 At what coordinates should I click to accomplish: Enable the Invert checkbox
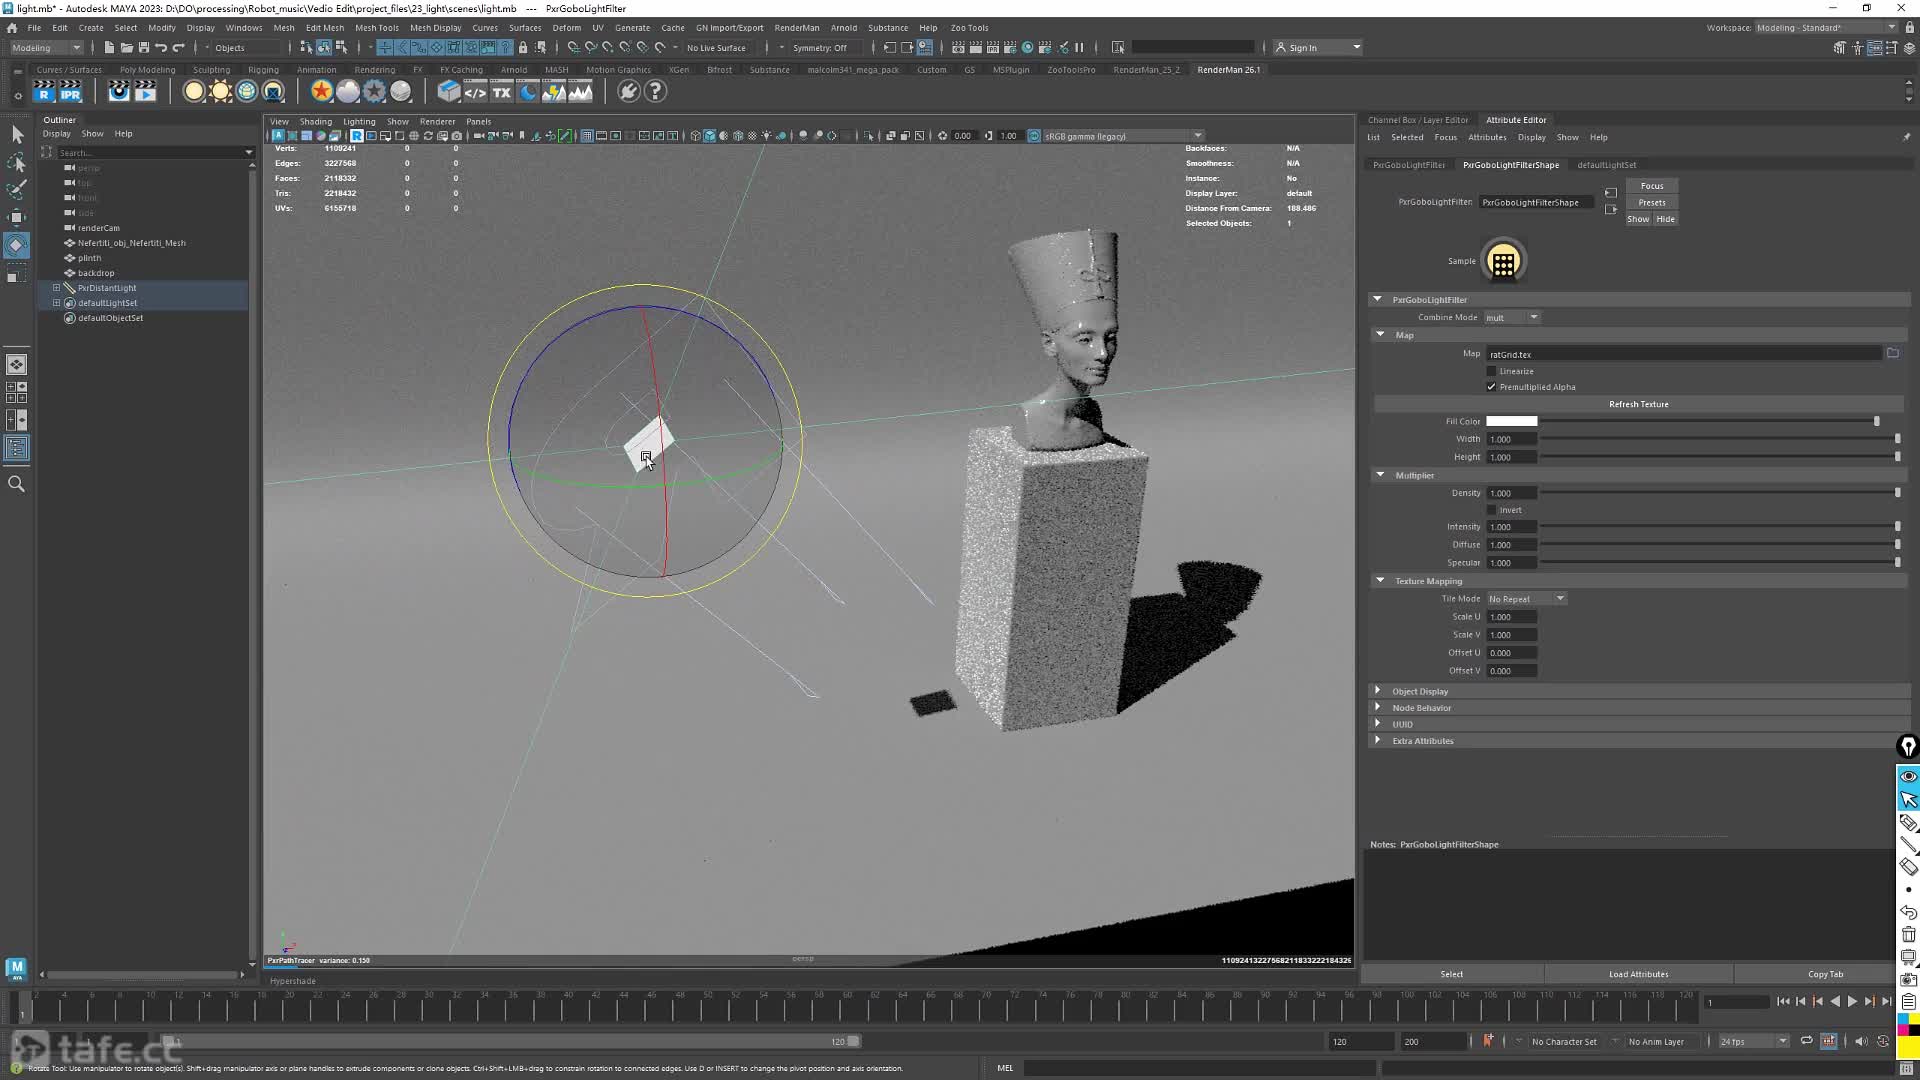pyautogui.click(x=1491, y=510)
